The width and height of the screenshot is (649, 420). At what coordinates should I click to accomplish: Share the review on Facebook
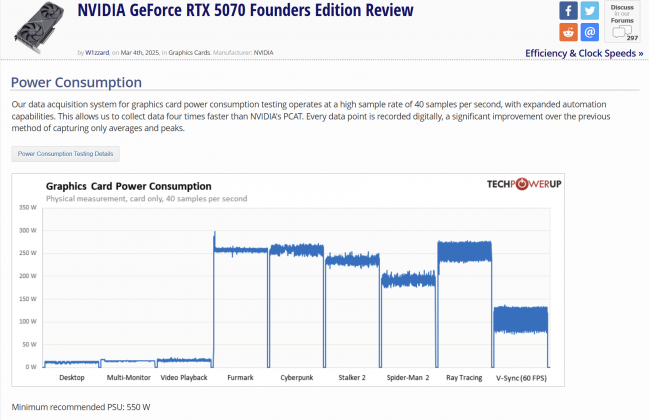pos(568,10)
